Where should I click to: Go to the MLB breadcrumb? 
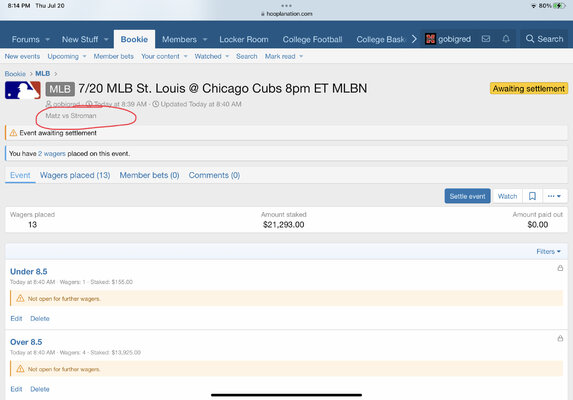tap(43, 74)
